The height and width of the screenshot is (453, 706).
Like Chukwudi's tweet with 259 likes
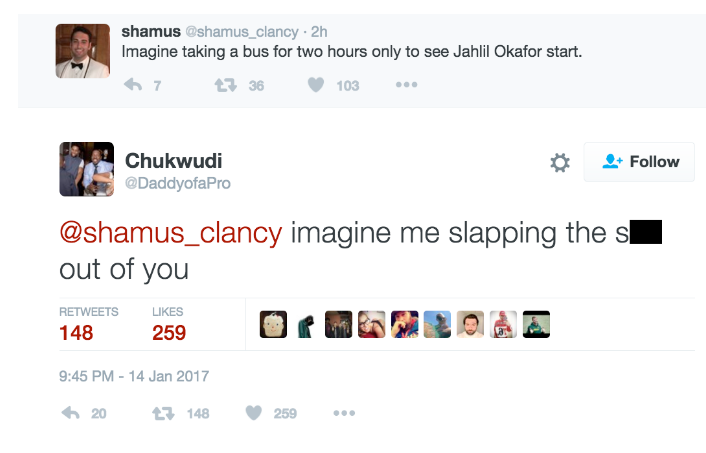pos(254,412)
